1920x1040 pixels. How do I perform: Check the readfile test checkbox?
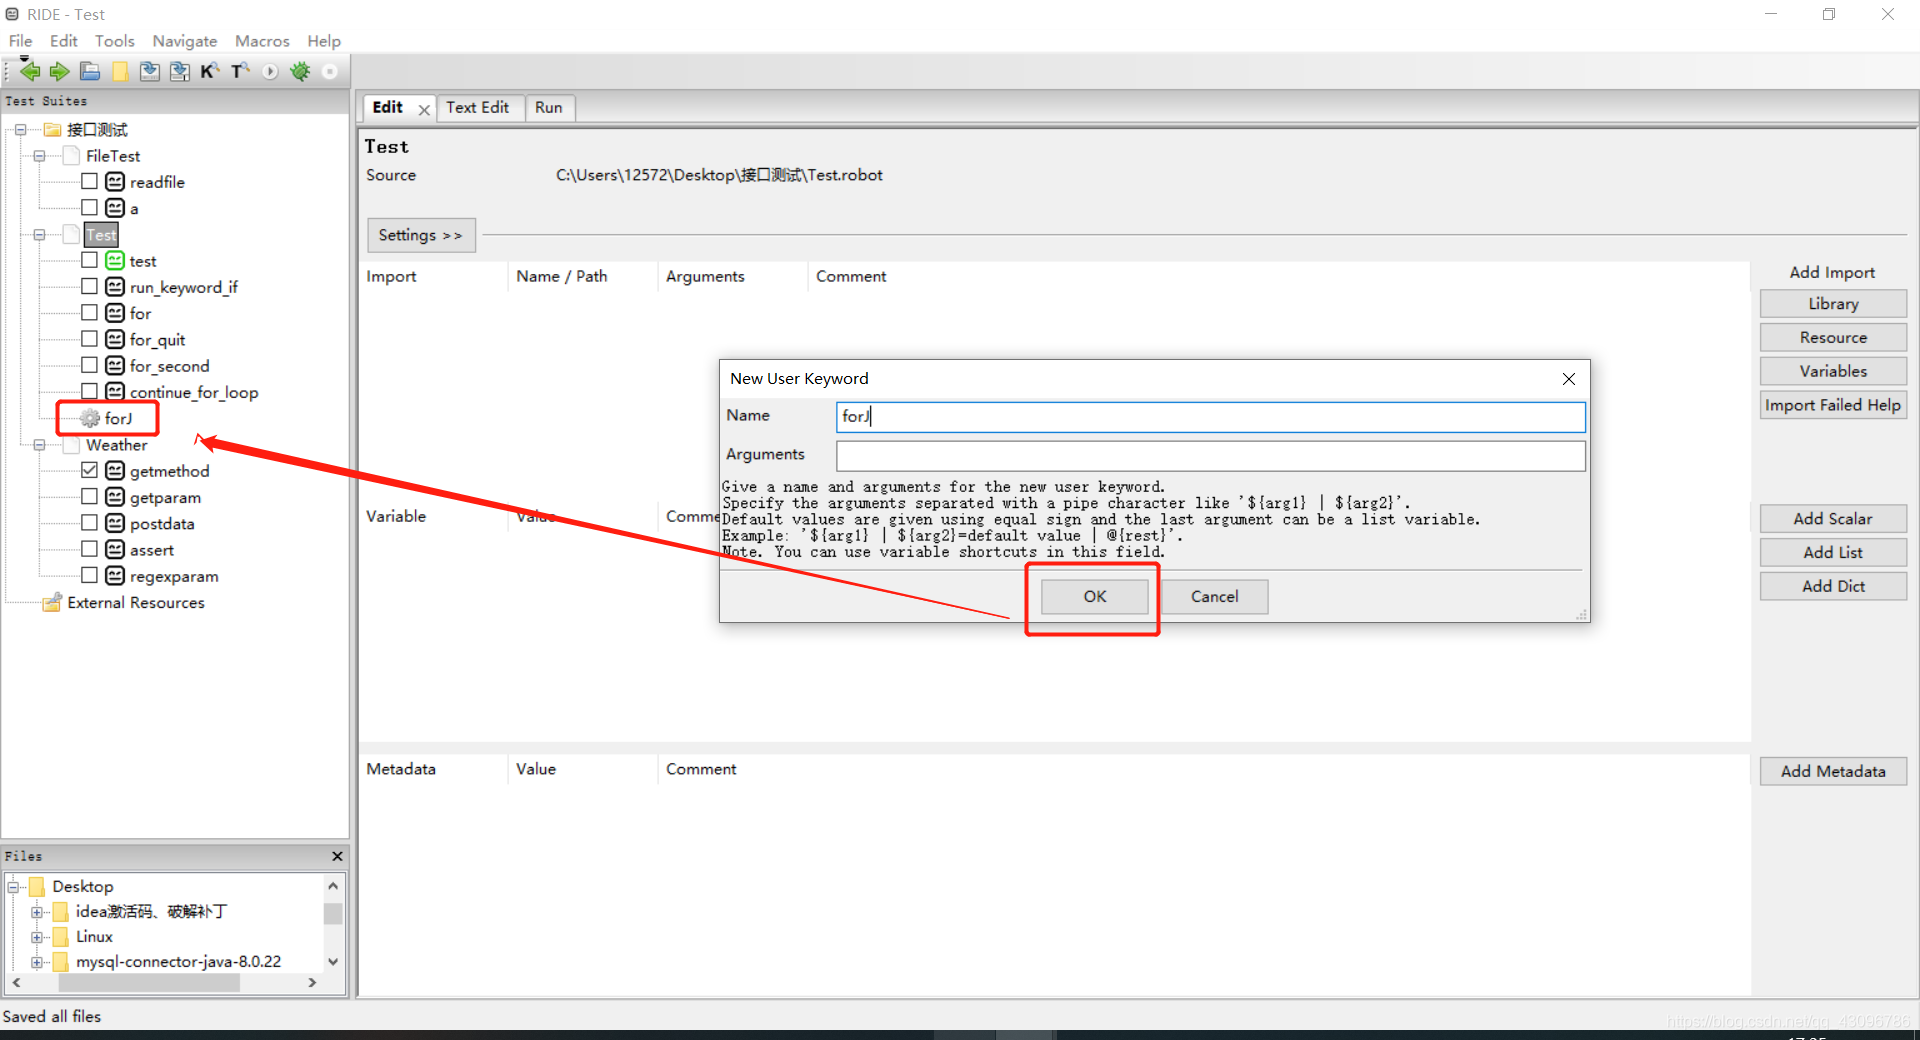pyautogui.click(x=90, y=181)
